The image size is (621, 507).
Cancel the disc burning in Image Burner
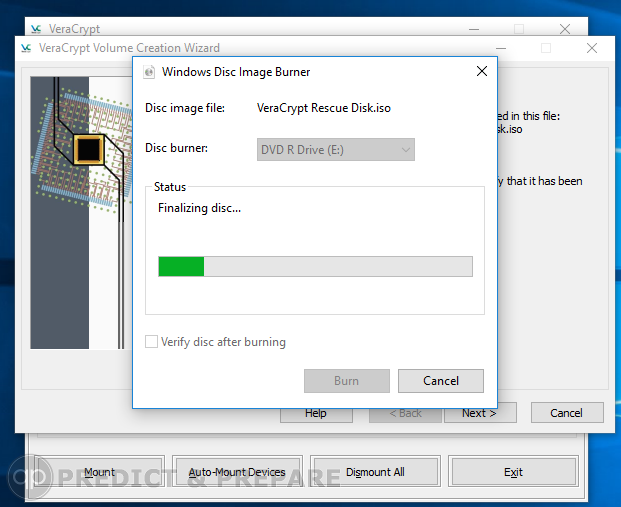(440, 381)
